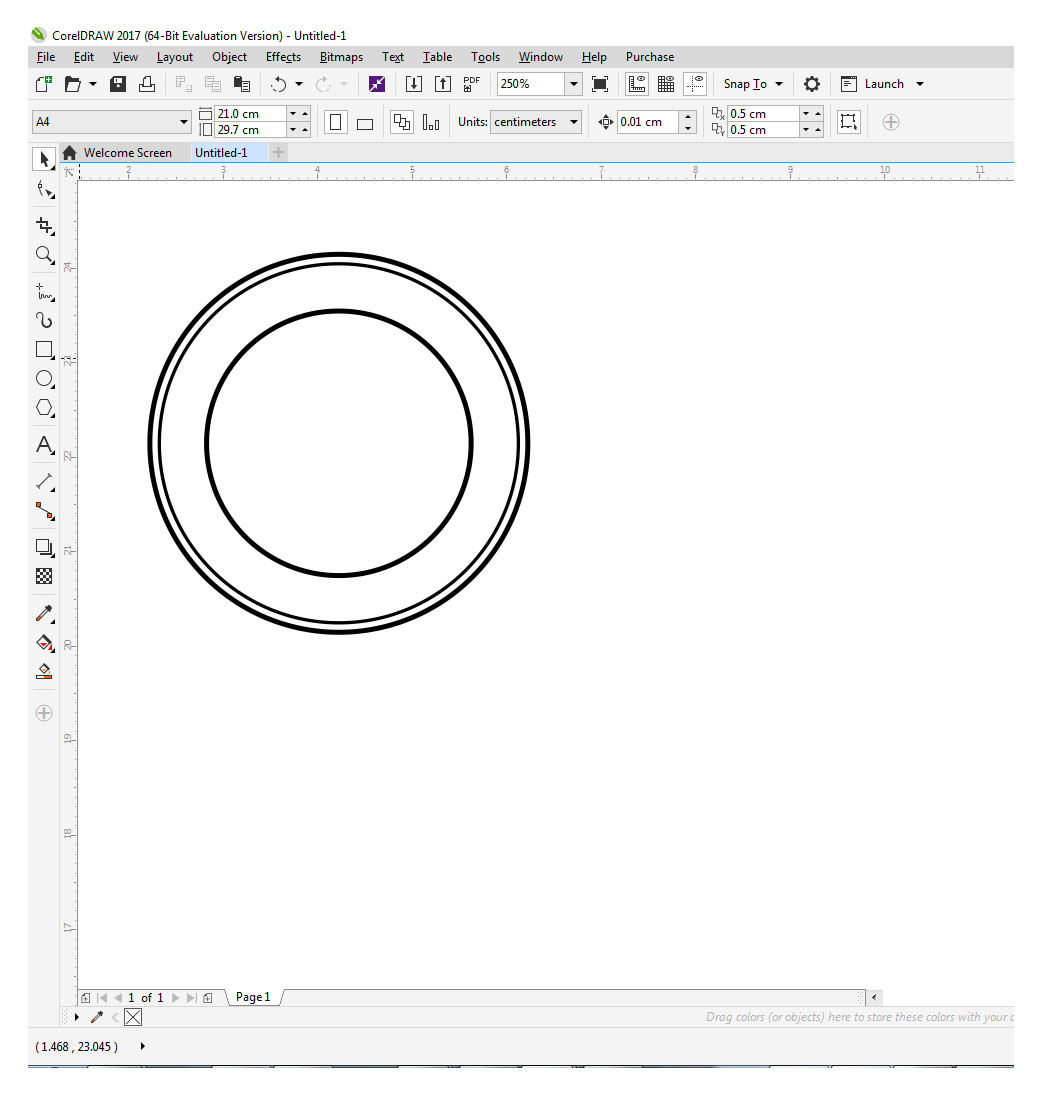Toggle full-screen preview mode
1051x1100 pixels.
(x=599, y=84)
